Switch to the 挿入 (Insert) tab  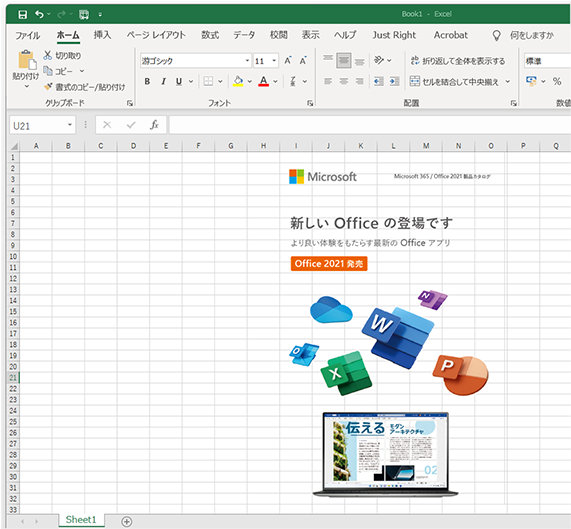(x=102, y=35)
